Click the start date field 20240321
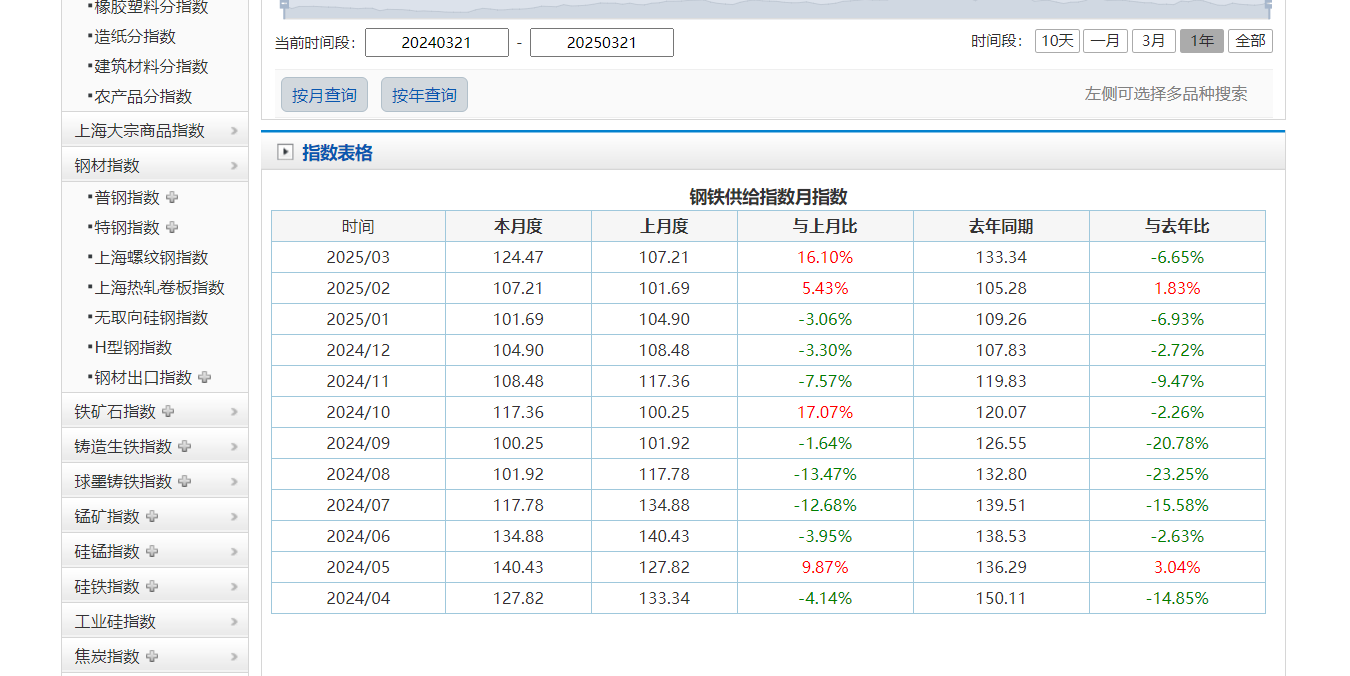1350x676 pixels. pos(437,43)
